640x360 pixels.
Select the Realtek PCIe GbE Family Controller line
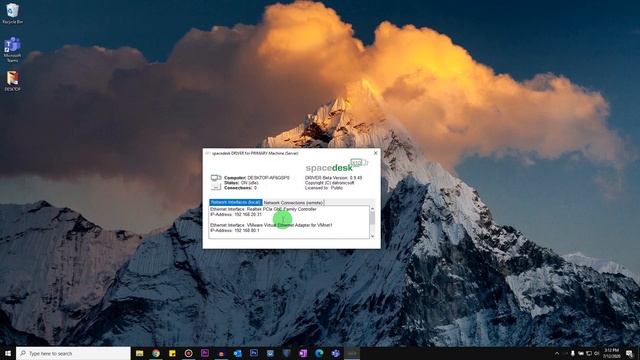(263, 209)
